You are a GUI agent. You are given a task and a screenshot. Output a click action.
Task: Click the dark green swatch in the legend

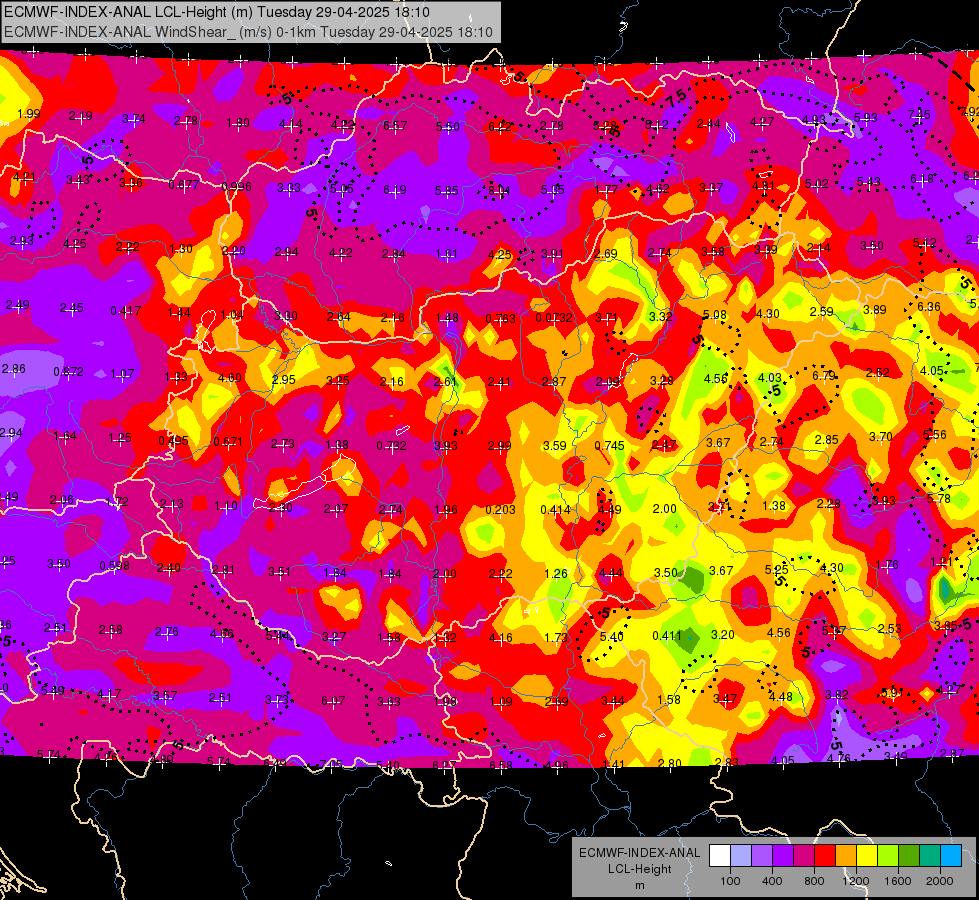point(909,856)
